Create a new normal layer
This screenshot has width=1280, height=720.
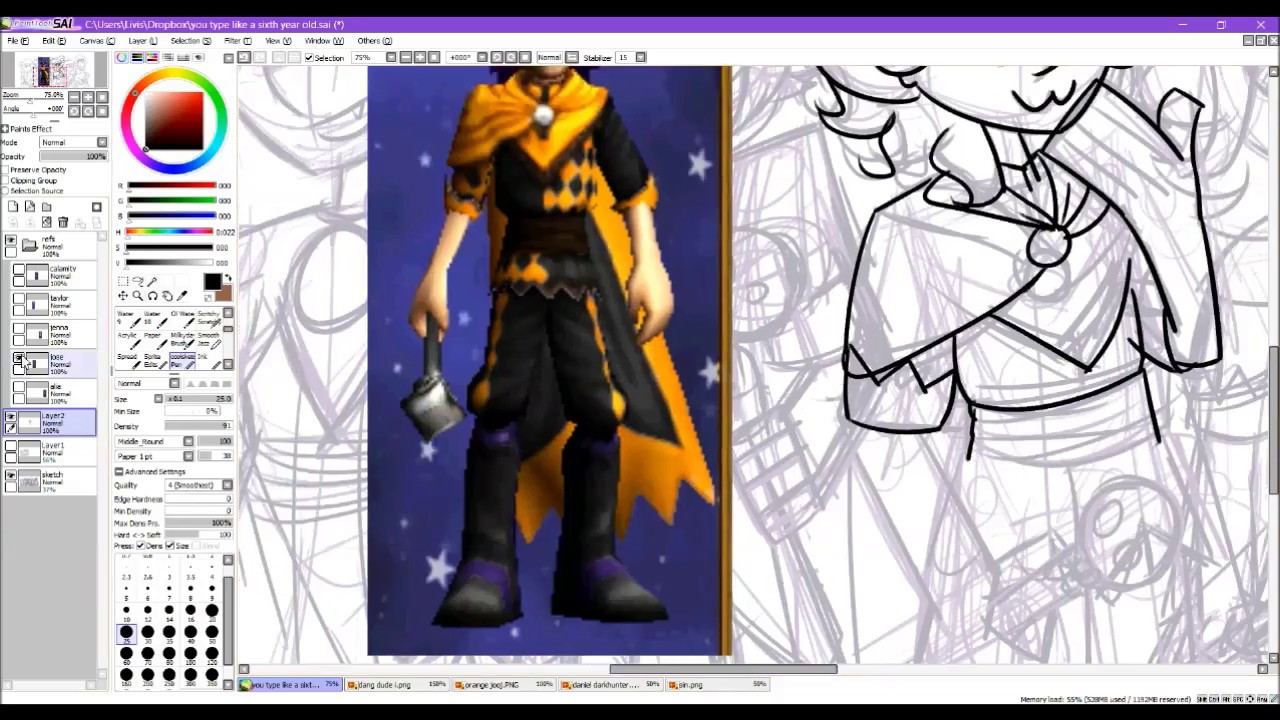13,206
